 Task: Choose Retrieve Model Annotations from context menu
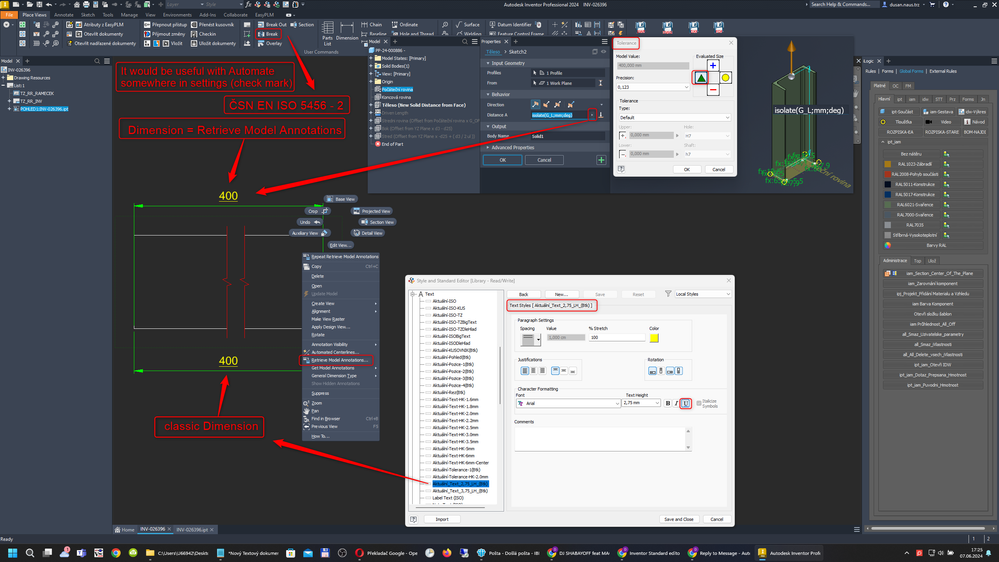pos(339,360)
